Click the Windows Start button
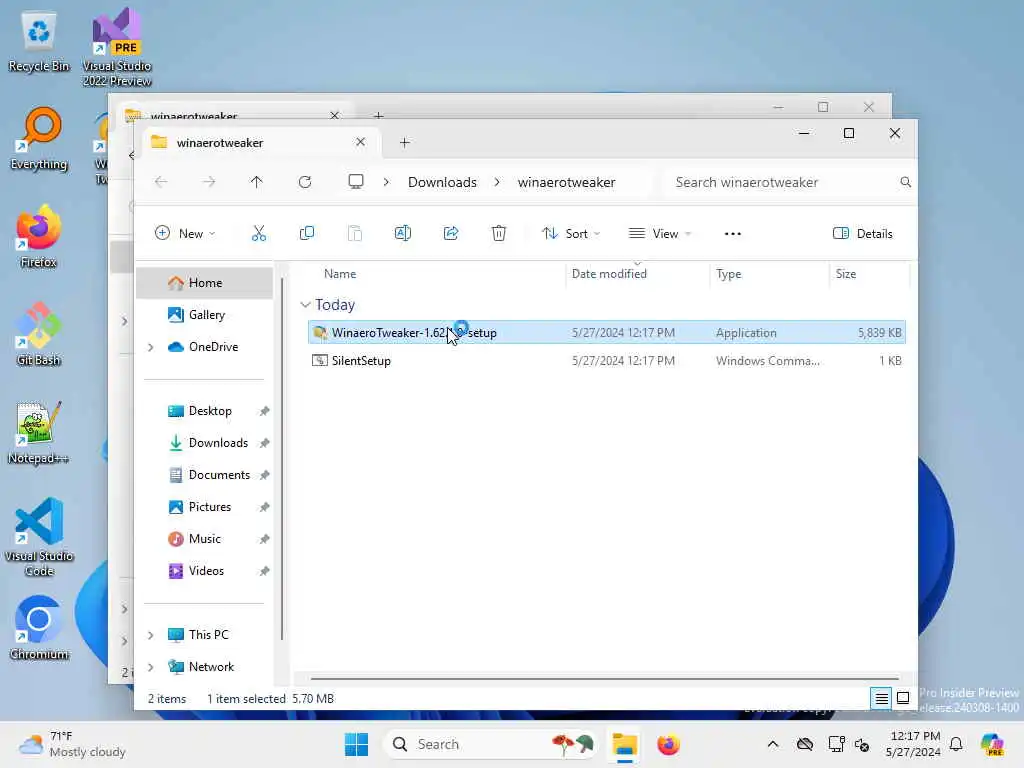The width and height of the screenshot is (1024, 768). tap(357, 744)
